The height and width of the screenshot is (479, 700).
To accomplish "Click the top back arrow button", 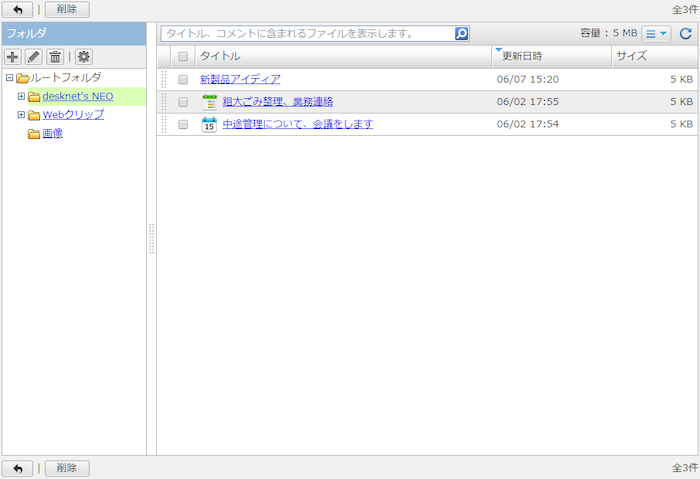I will (17, 9).
